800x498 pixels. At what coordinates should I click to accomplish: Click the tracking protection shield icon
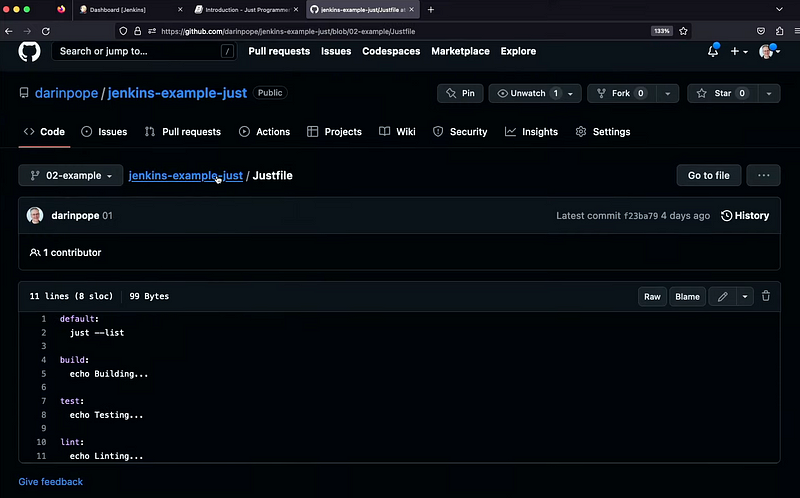coord(123,31)
